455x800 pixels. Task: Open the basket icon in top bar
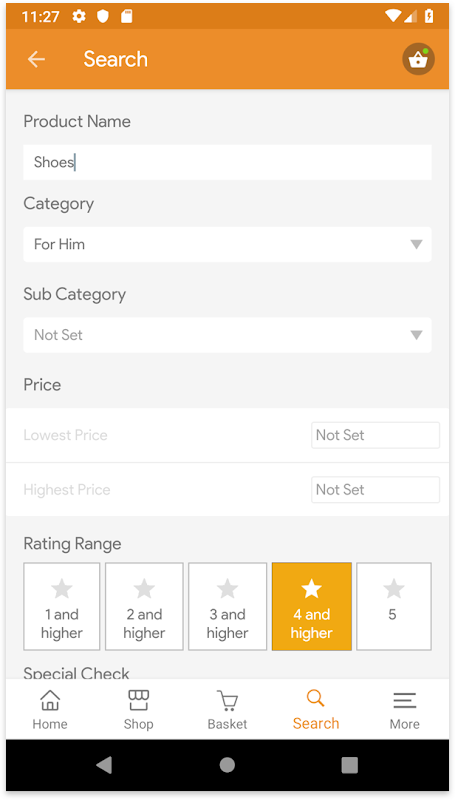point(418,59)
